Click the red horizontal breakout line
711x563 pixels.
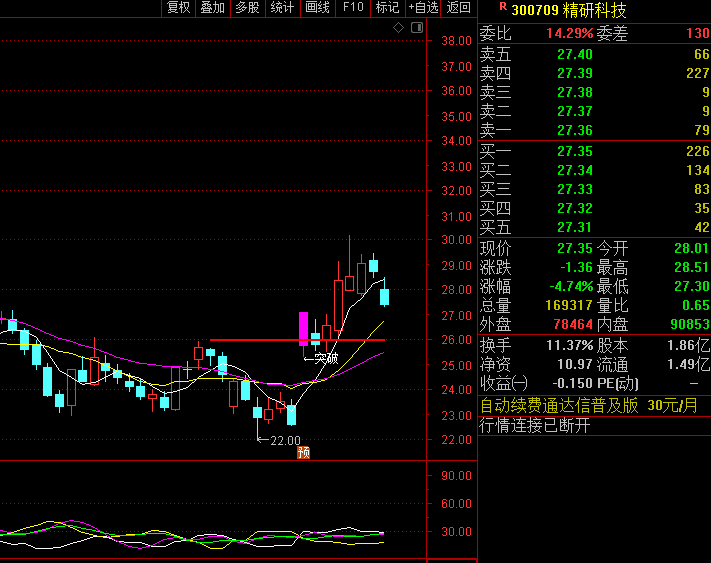[297, 340]
